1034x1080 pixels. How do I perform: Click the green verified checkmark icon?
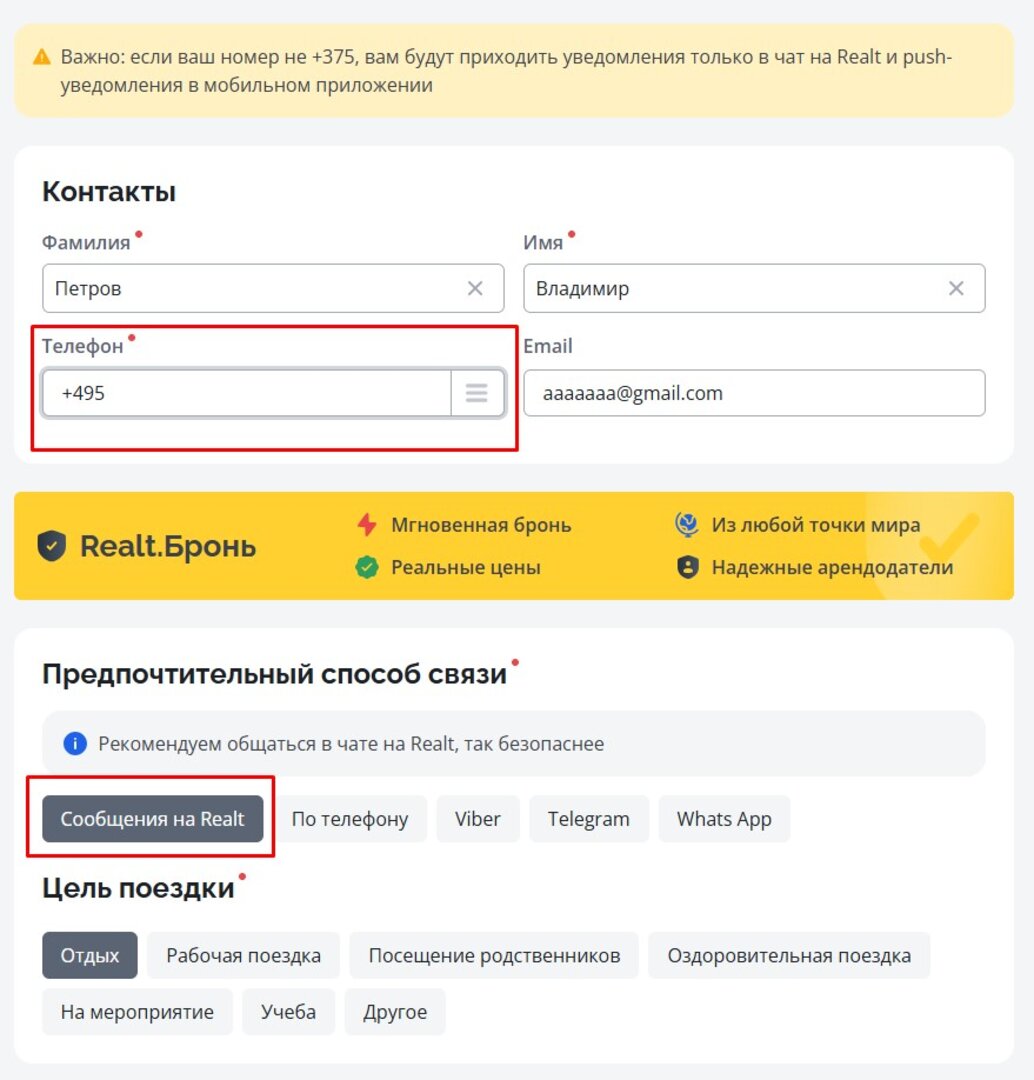tap(367, 568)
